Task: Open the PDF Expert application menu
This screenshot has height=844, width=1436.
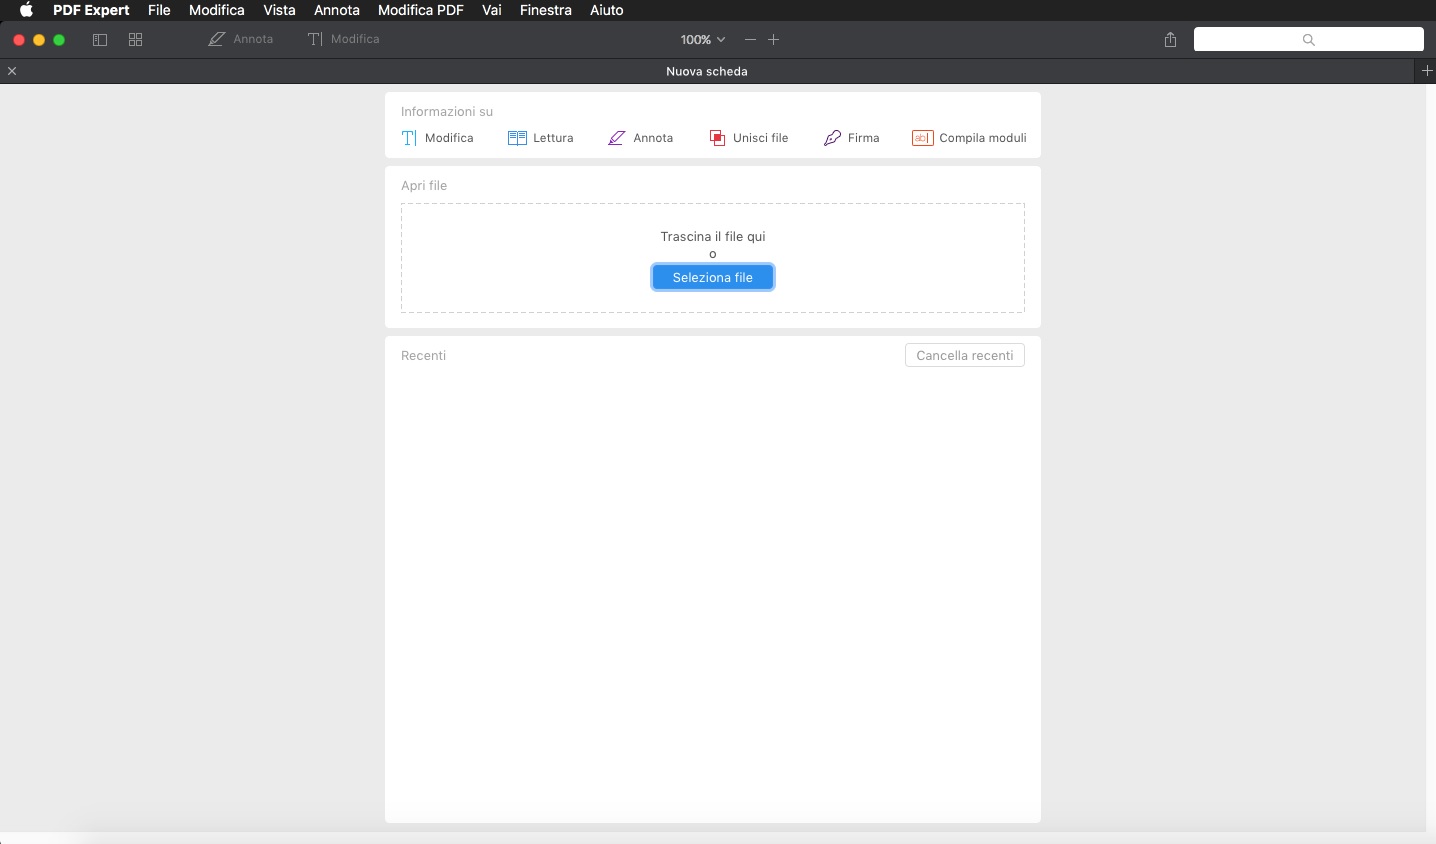Action: [x=91, y=10]
